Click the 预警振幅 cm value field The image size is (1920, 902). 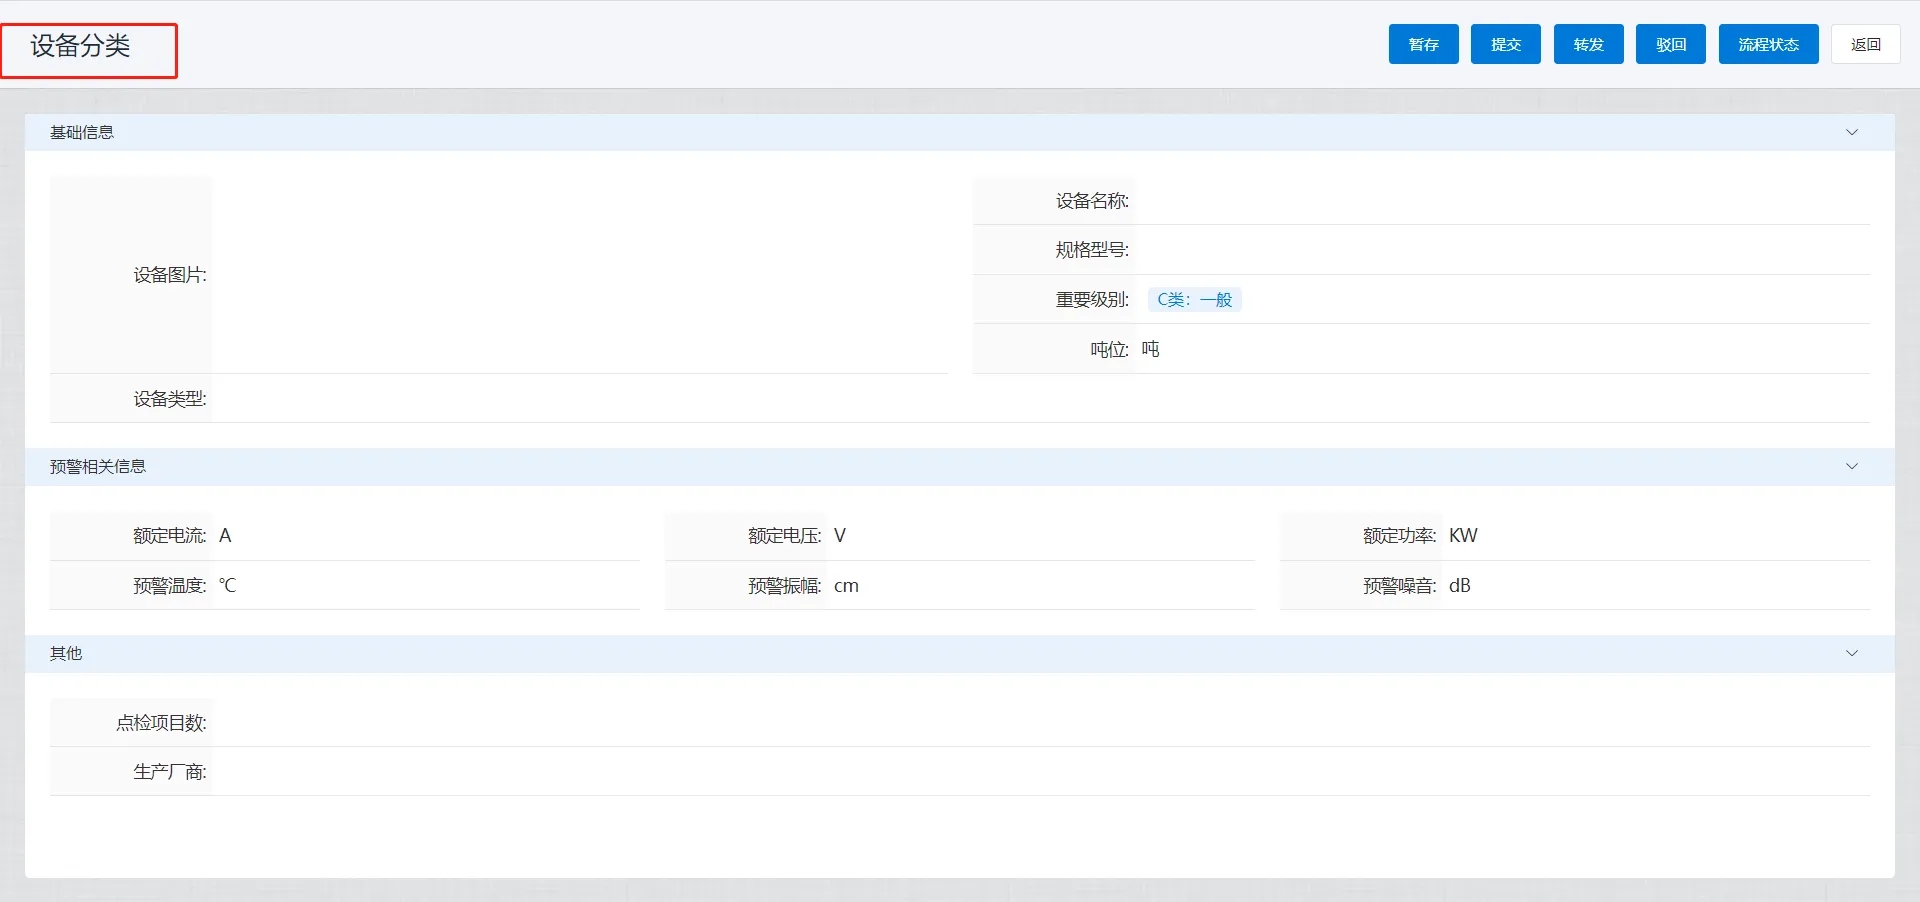point(1040,586)
